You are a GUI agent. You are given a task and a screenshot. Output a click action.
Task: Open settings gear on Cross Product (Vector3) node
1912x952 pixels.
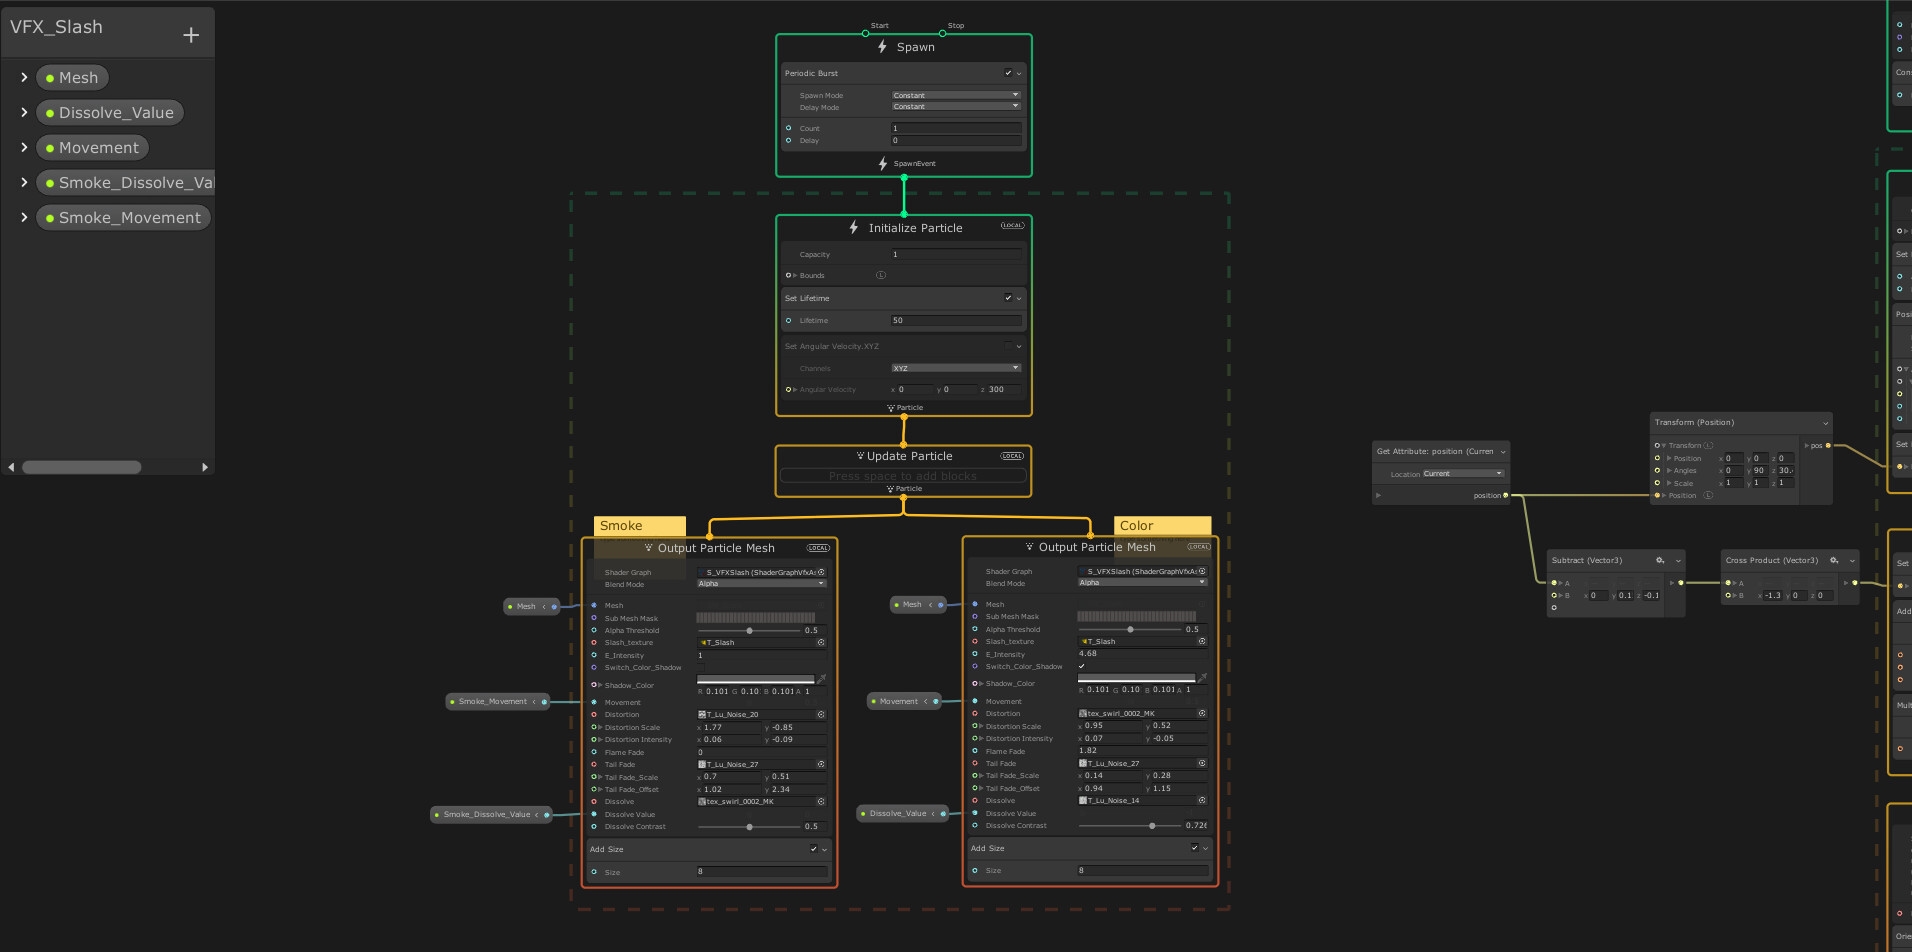click(1834, 561)
